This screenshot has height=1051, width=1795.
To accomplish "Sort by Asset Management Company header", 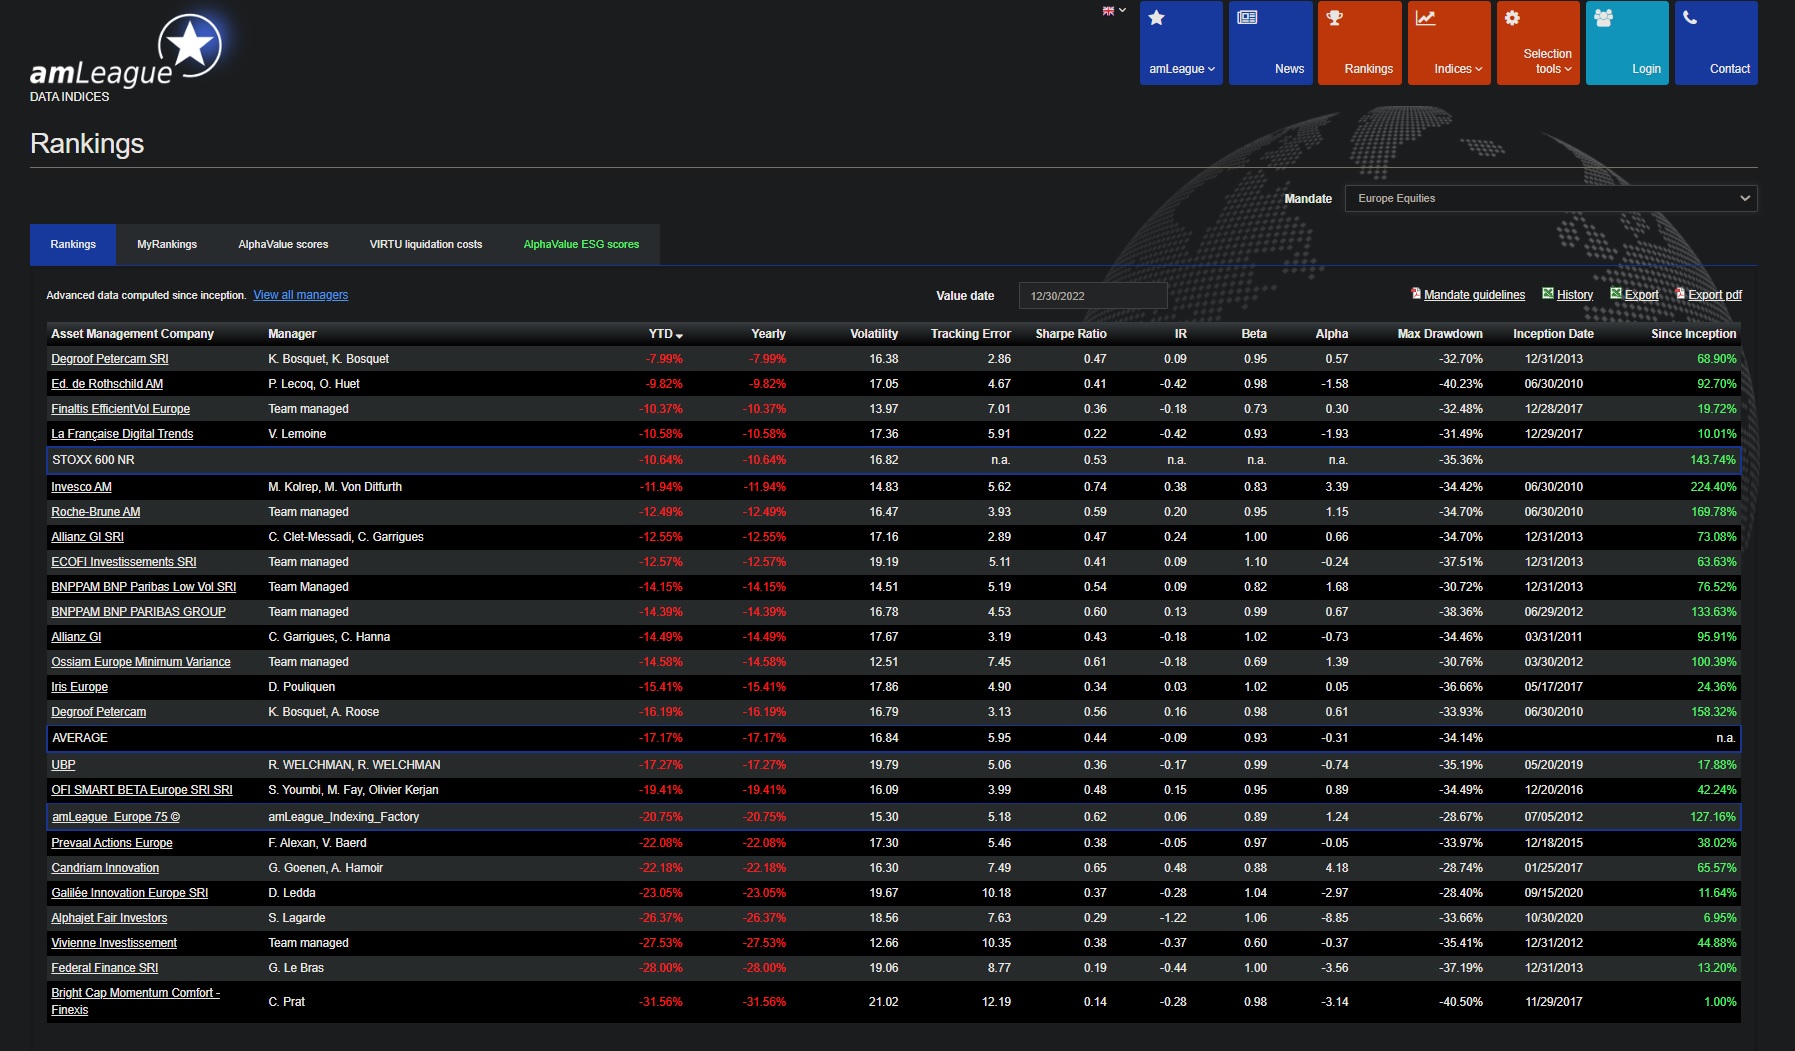I will coord(132,334).
